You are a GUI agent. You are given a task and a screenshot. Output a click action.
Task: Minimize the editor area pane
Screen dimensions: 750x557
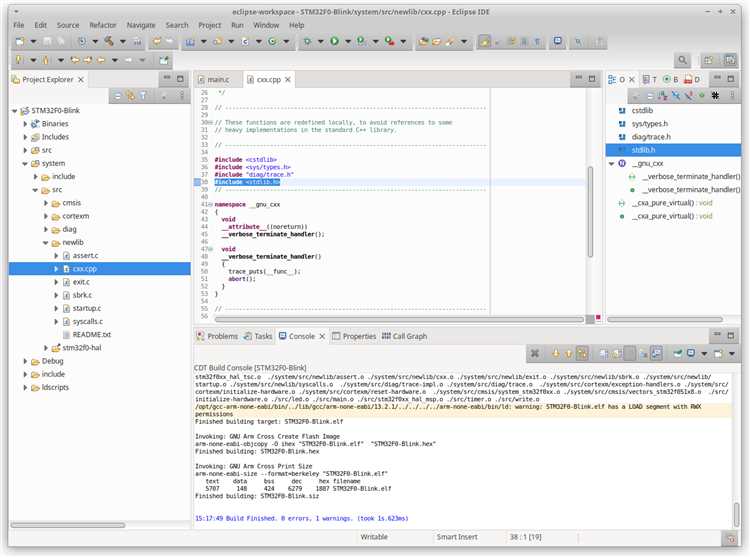pos(578,78)
